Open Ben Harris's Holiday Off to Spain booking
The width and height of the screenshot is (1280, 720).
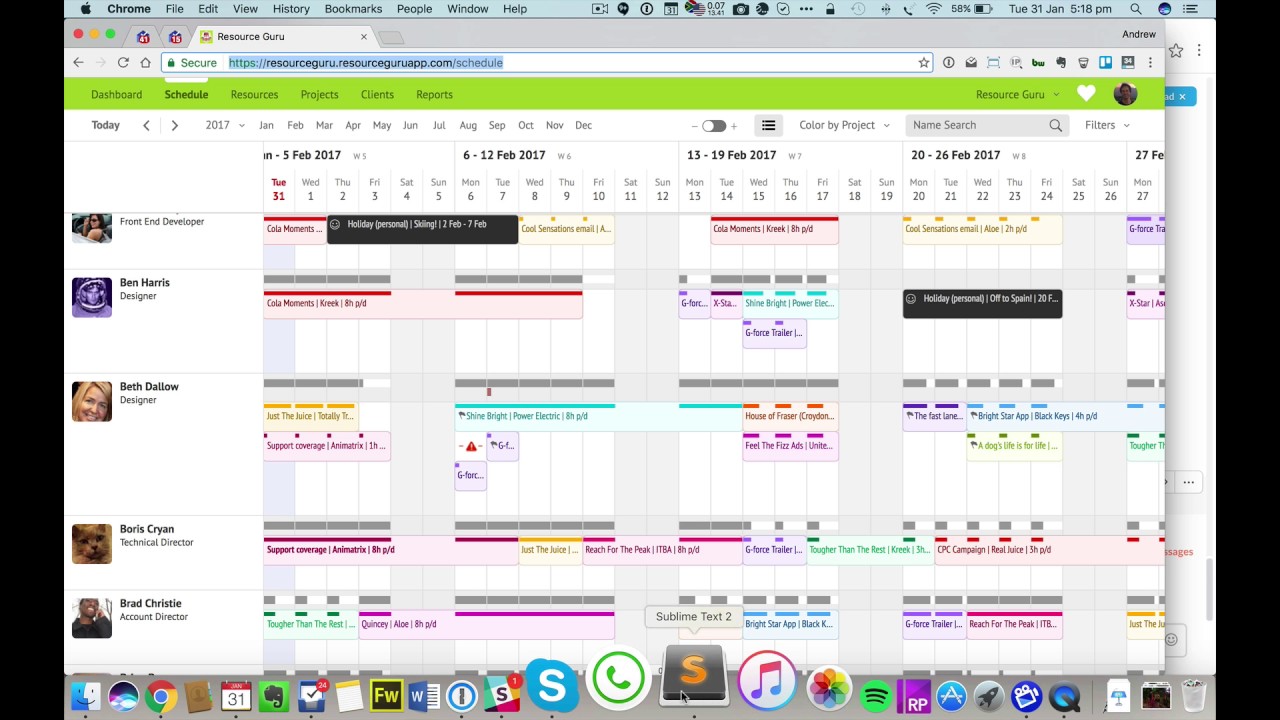click(982, 303)
